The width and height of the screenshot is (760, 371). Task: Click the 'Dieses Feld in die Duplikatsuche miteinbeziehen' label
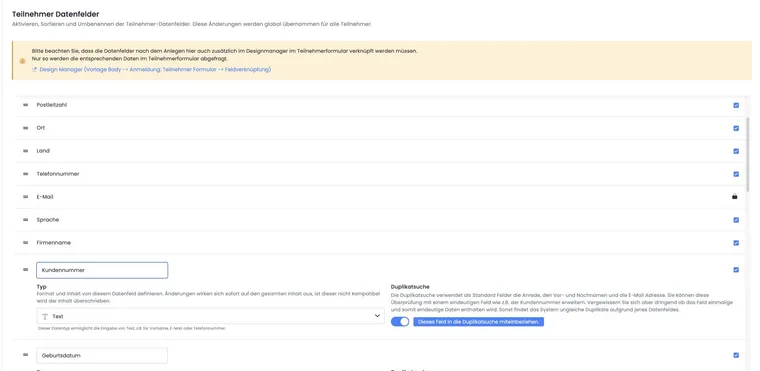(x=478, y=322)
